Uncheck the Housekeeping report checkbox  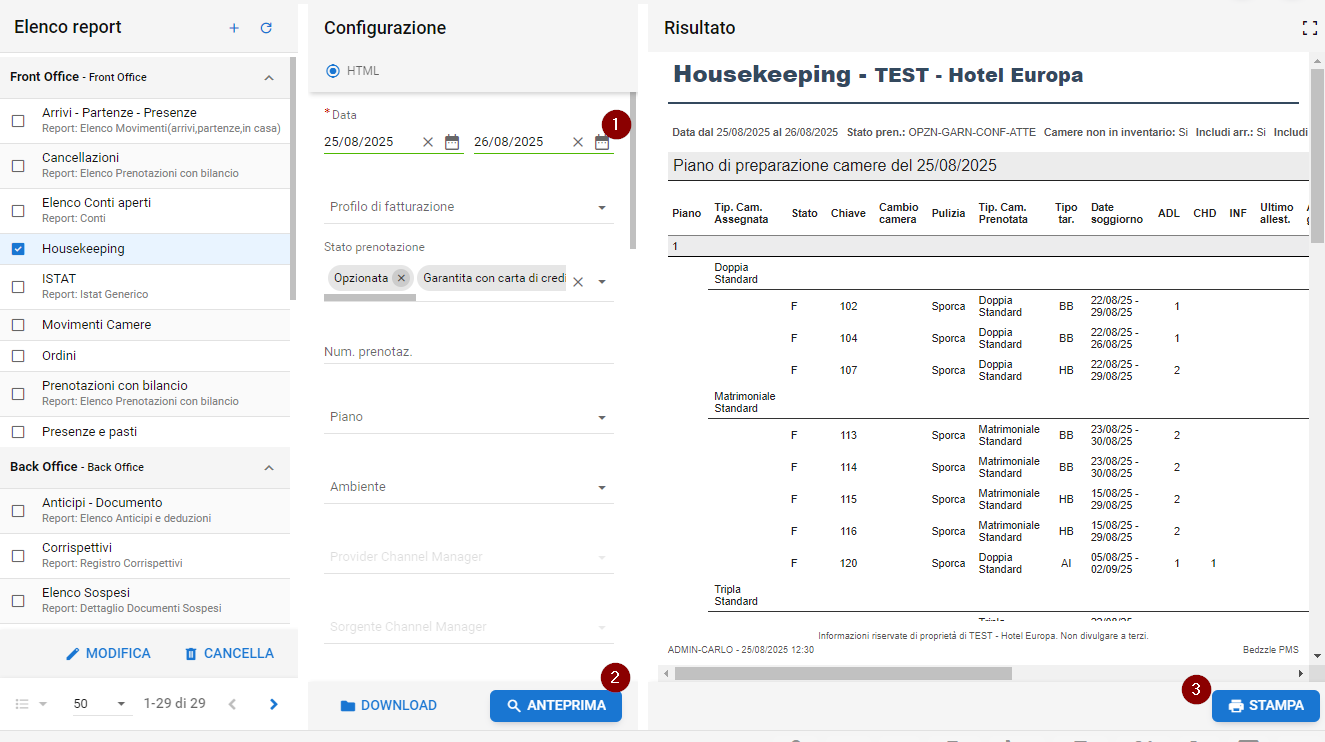(x=18, y=249)
